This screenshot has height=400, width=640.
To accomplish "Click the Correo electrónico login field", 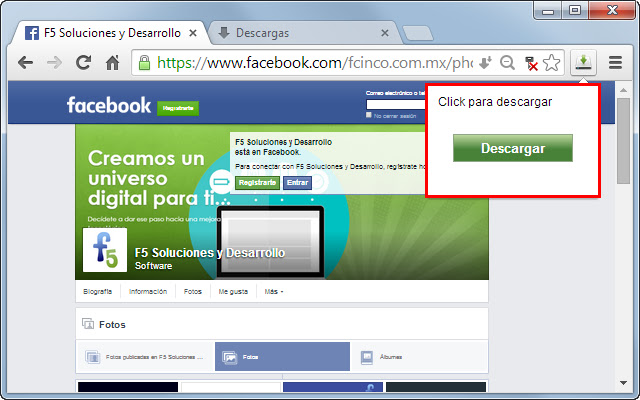I will click(396, 104).
